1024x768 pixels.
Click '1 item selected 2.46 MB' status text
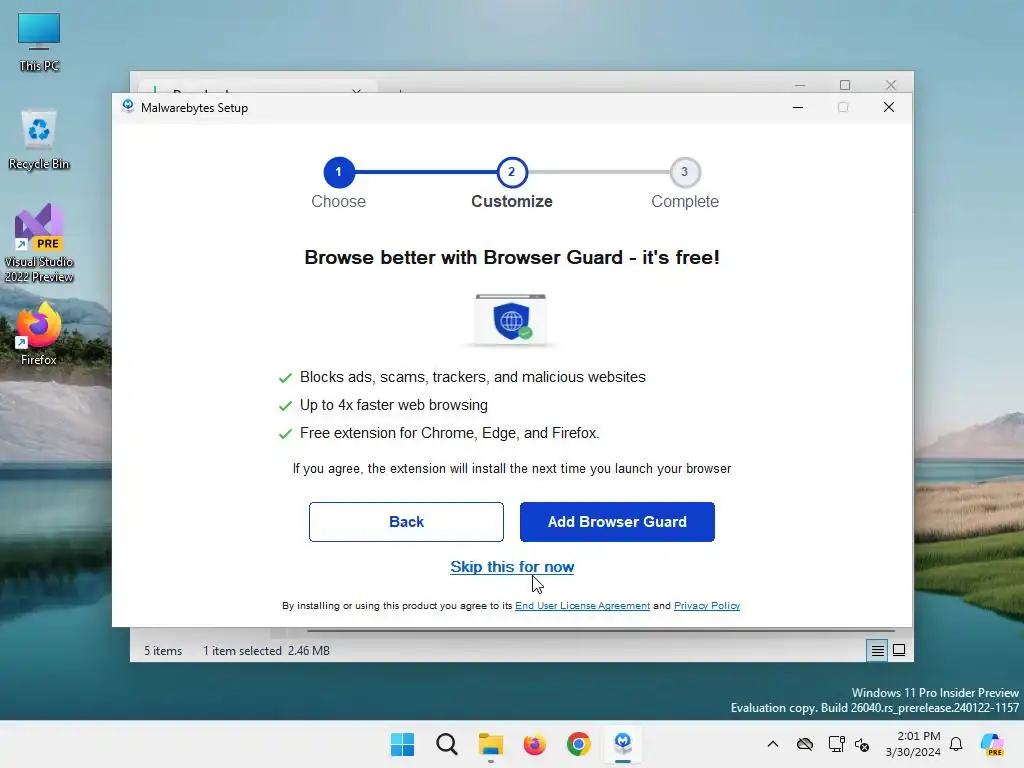(x=266, y=650)
